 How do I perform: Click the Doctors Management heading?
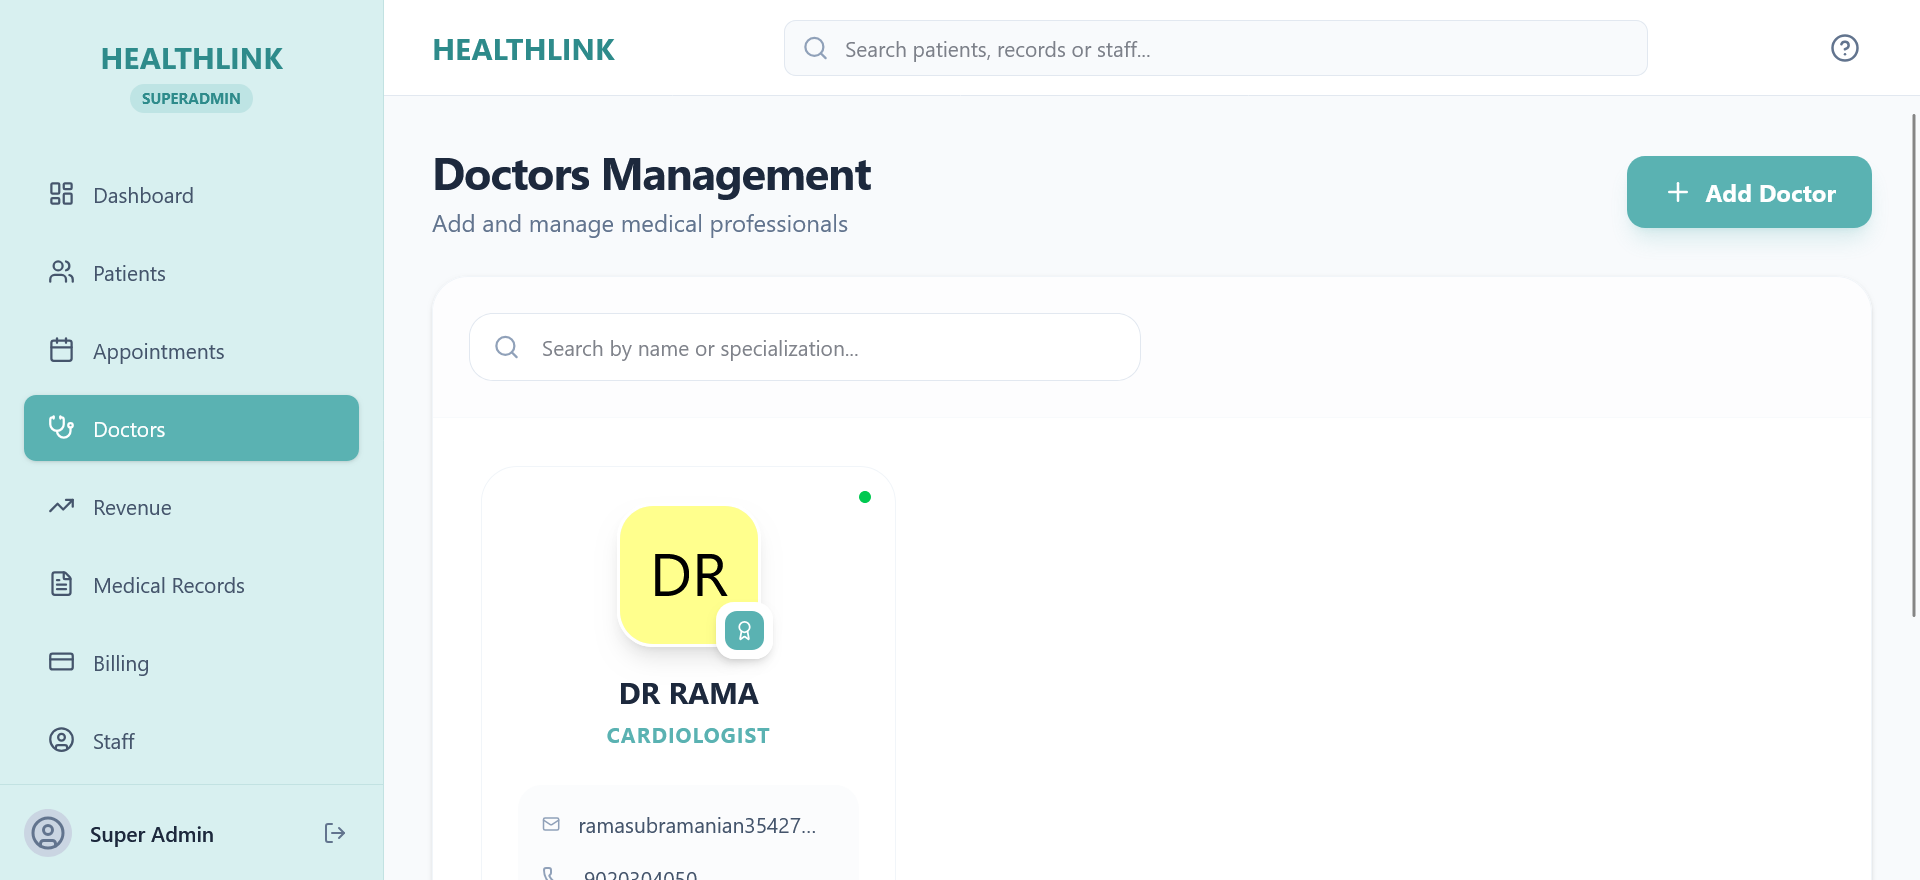tap(651, 175)
